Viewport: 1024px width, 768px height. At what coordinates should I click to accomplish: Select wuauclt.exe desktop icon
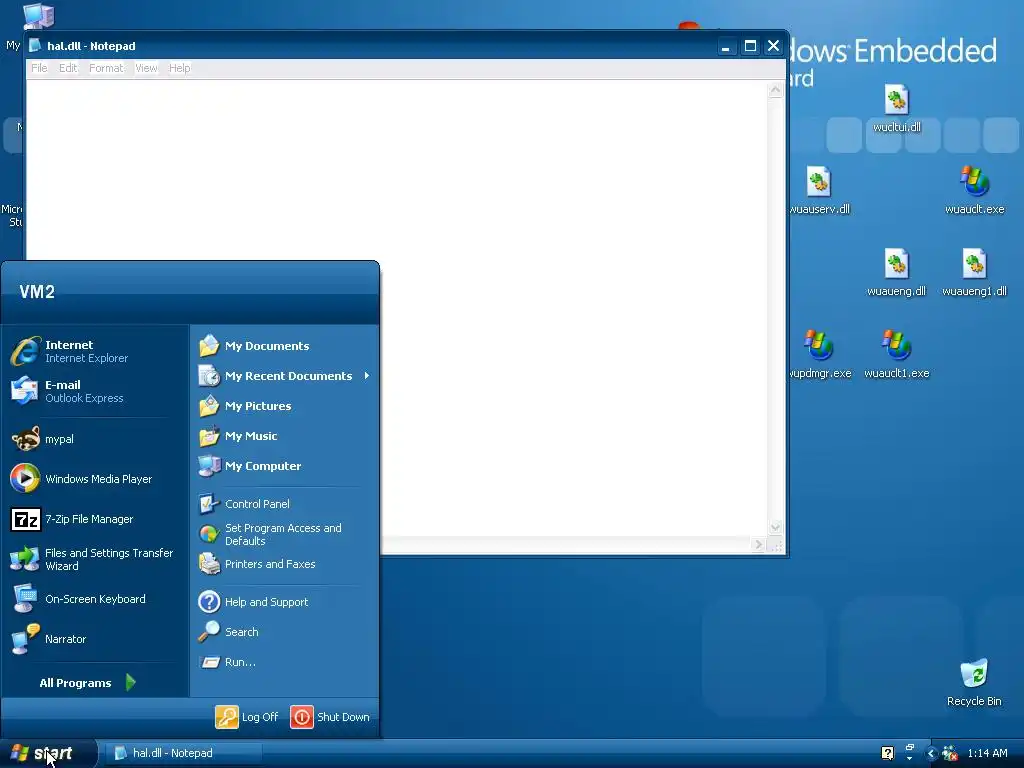[974, 191]
